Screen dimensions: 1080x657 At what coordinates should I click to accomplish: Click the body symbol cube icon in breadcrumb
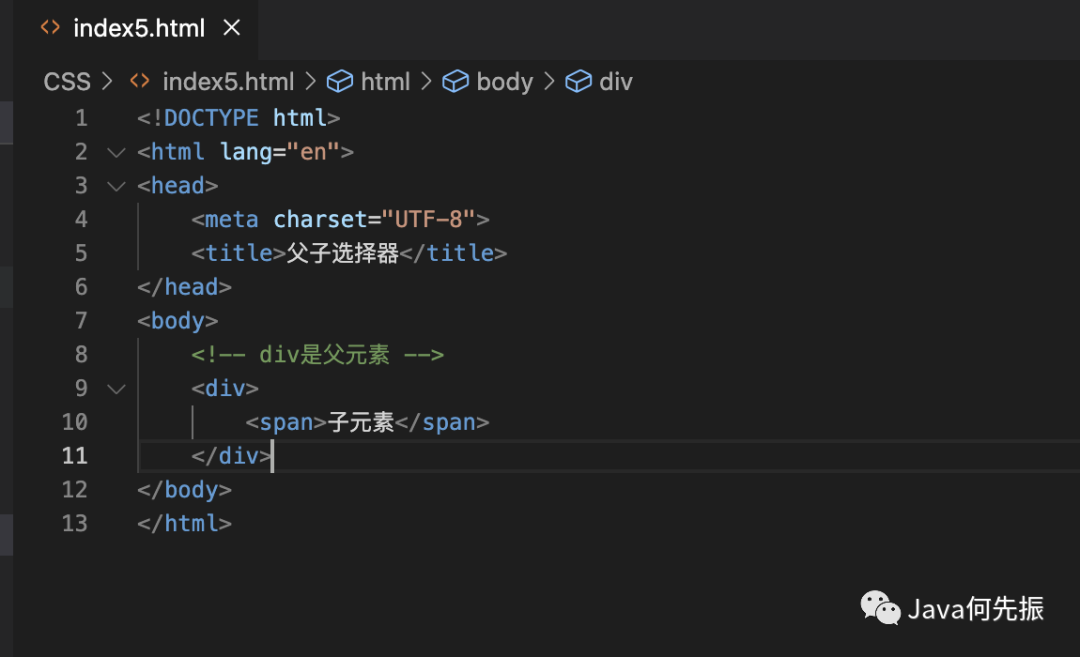tap(455, 81)
